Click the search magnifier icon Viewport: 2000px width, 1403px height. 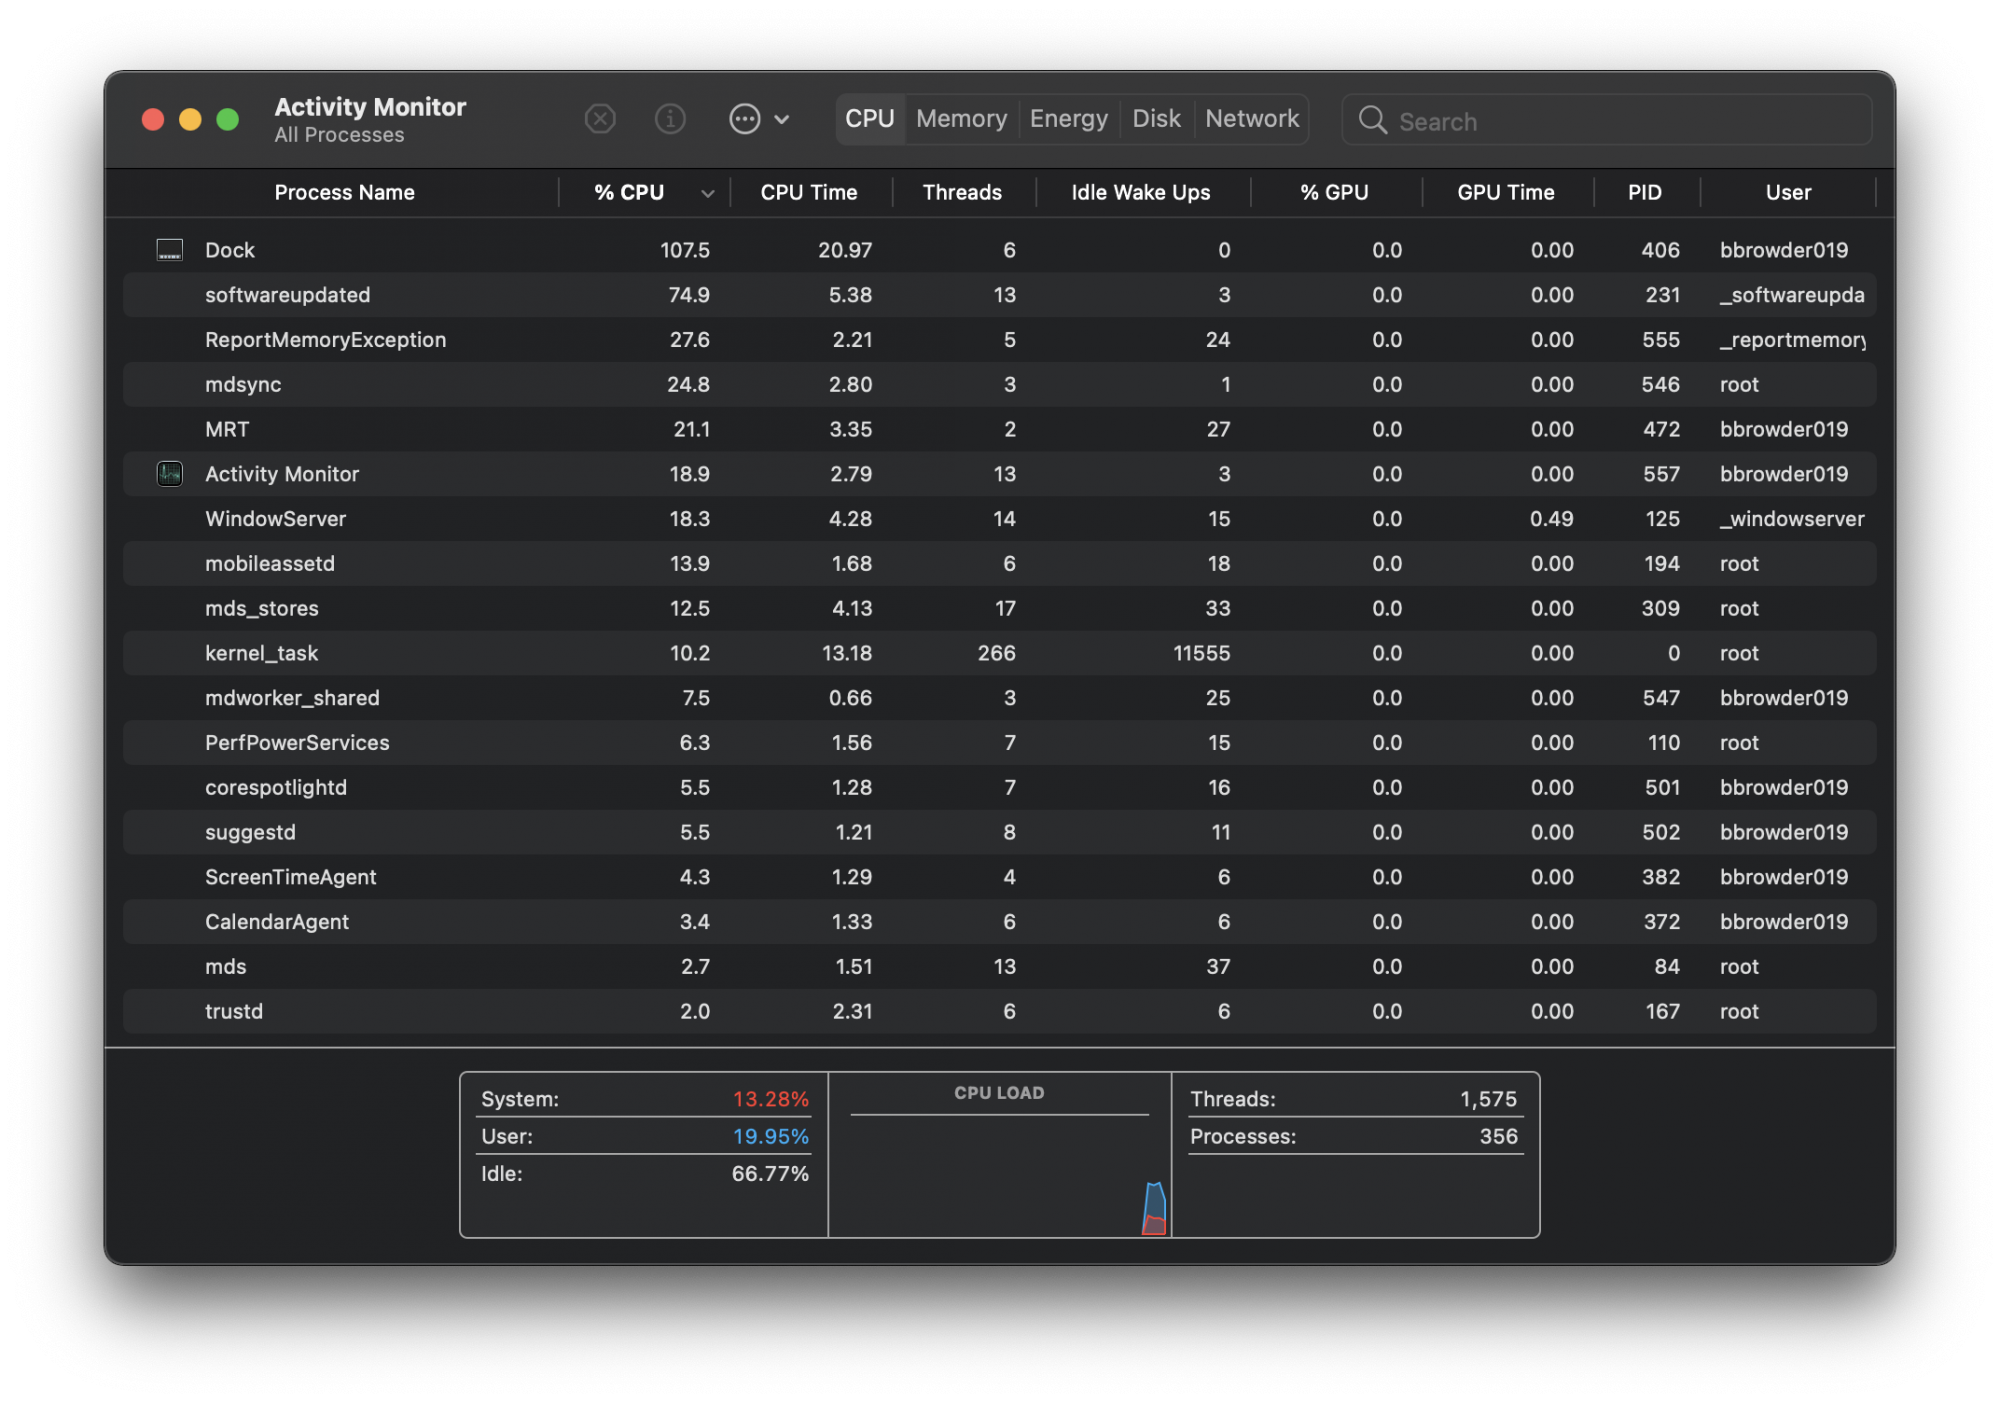click(1373, 121)
